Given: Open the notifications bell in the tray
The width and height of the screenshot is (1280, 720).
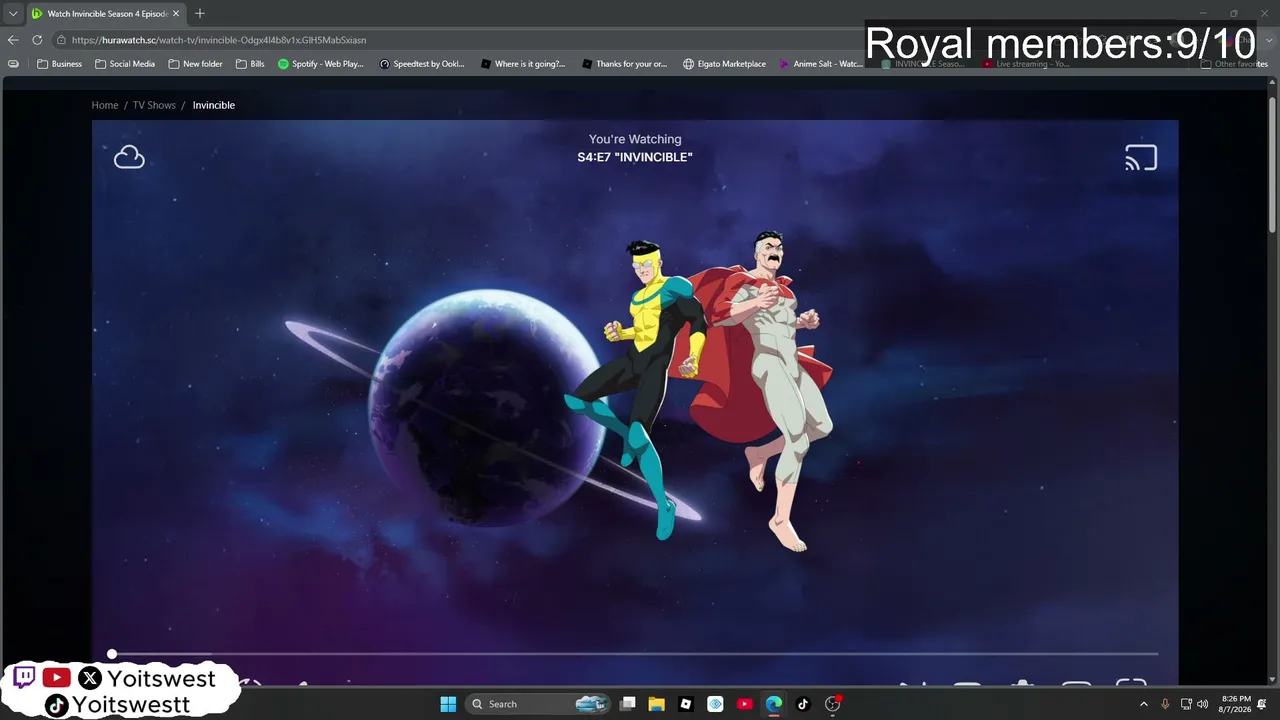Looking at the screenshot, I should coord(1262,704).
